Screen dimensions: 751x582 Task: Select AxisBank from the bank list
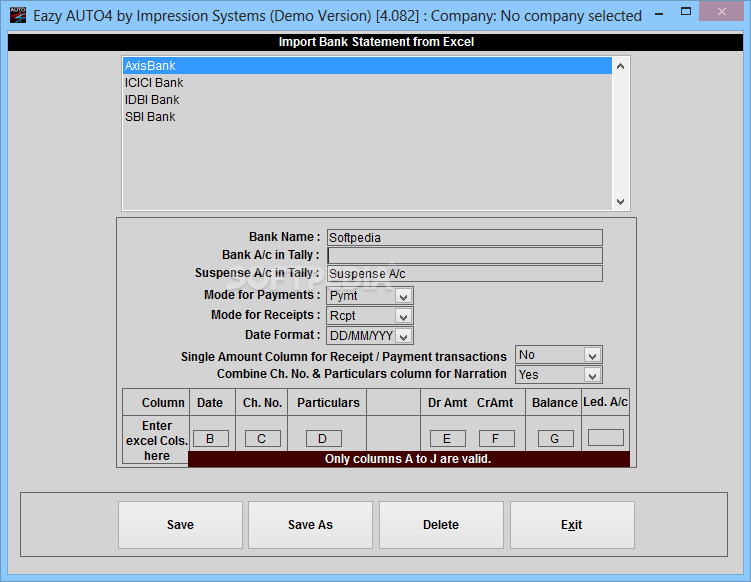coord(367,66)
